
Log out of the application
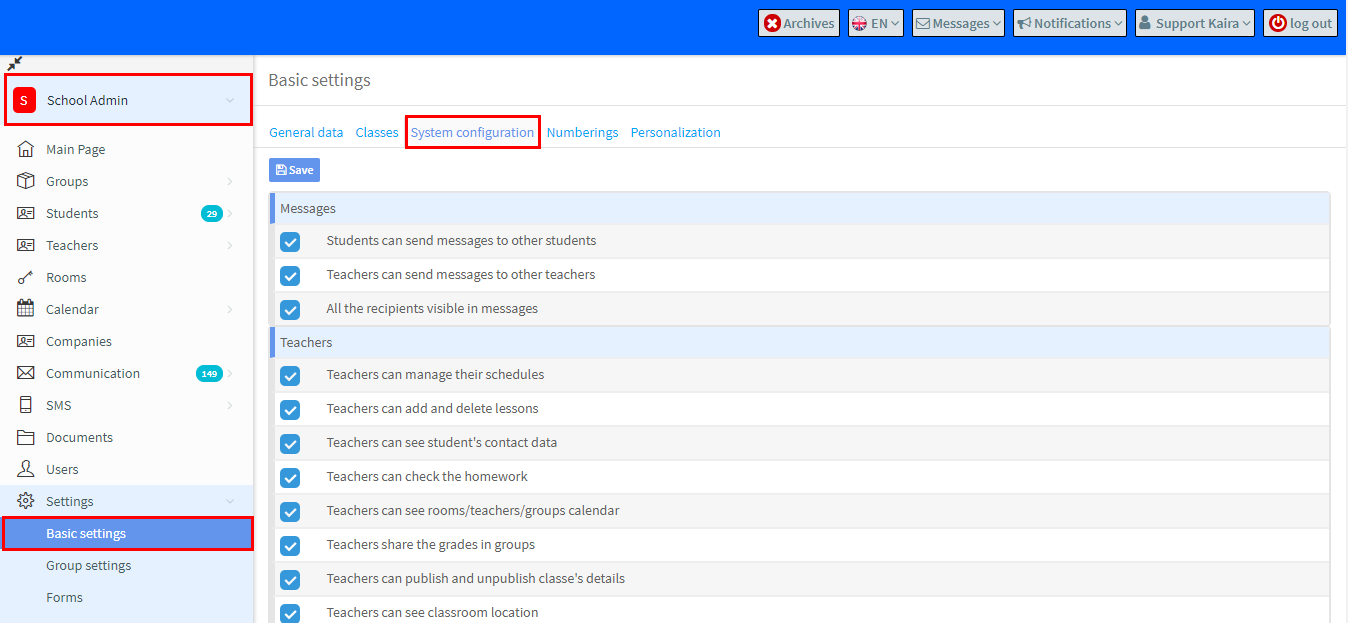pyautogui.click(x=1300, y=22)
